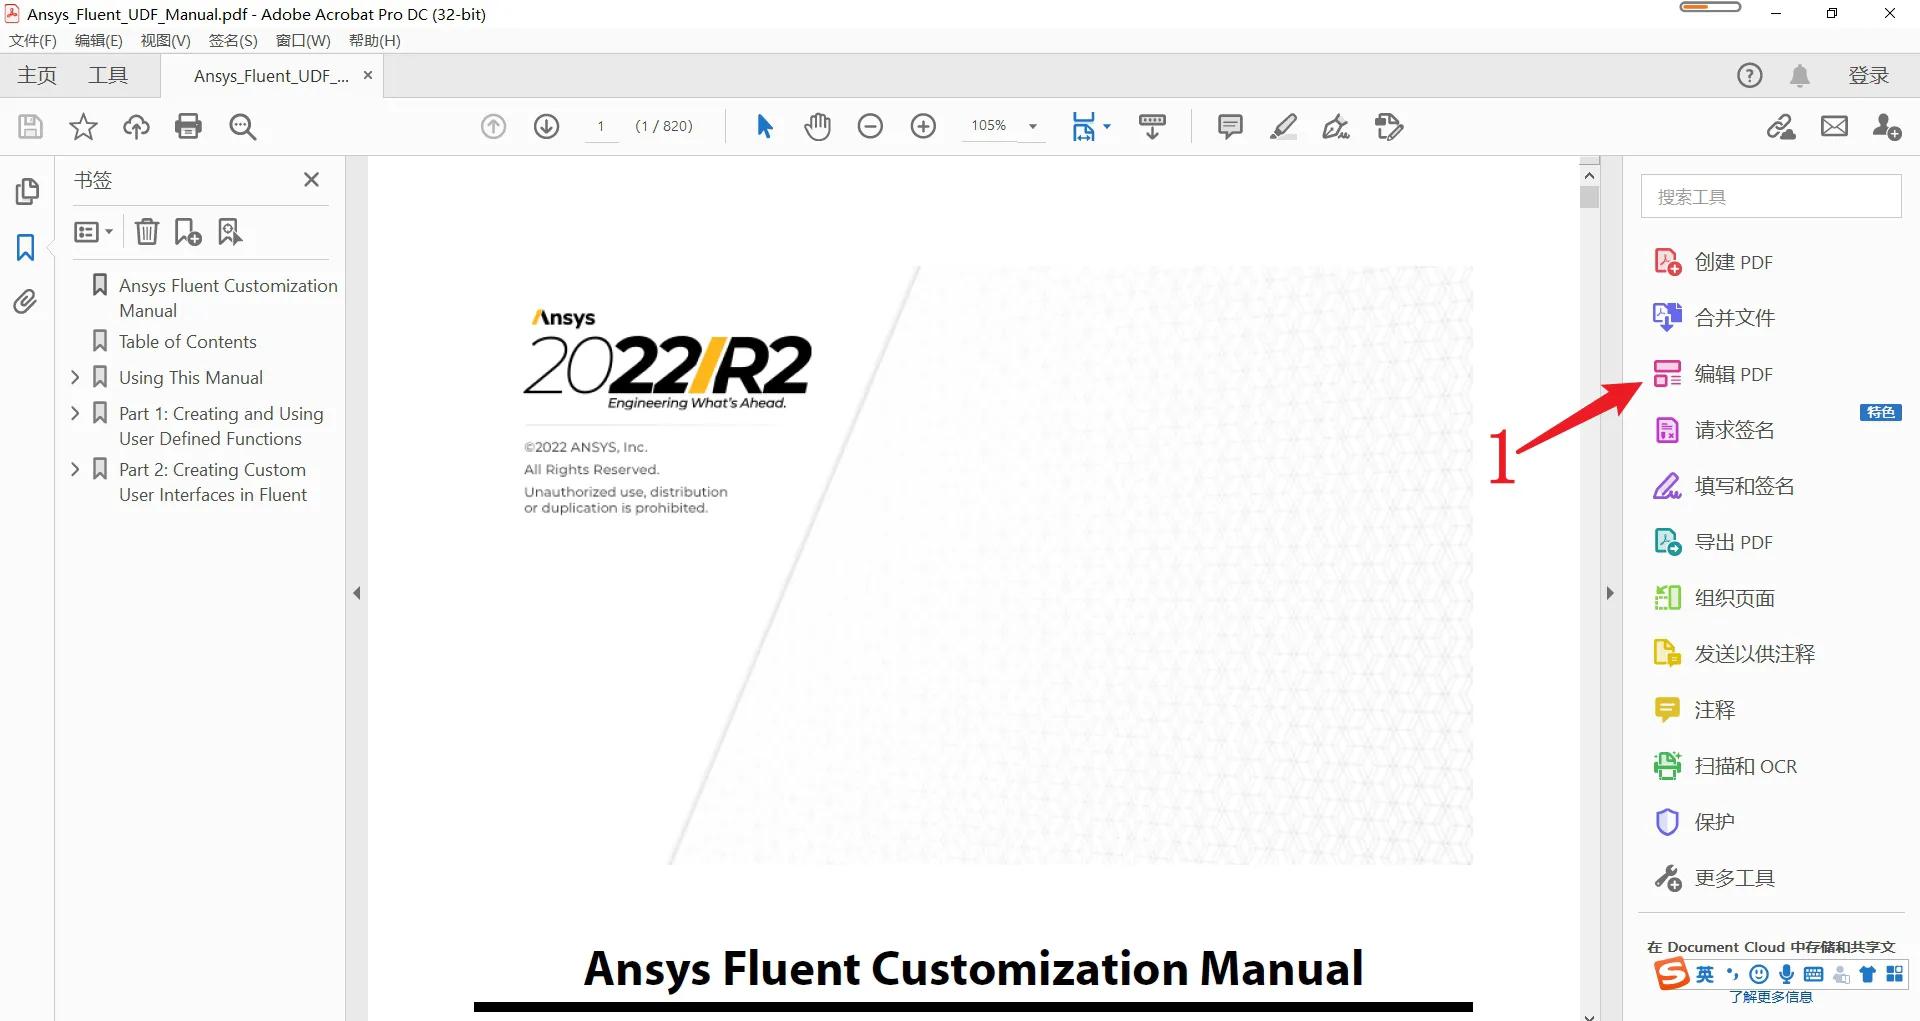Viewport: 1920px width, 1021px height.
Task: Open the 帮助(H) menu
Action: [374, 40]
